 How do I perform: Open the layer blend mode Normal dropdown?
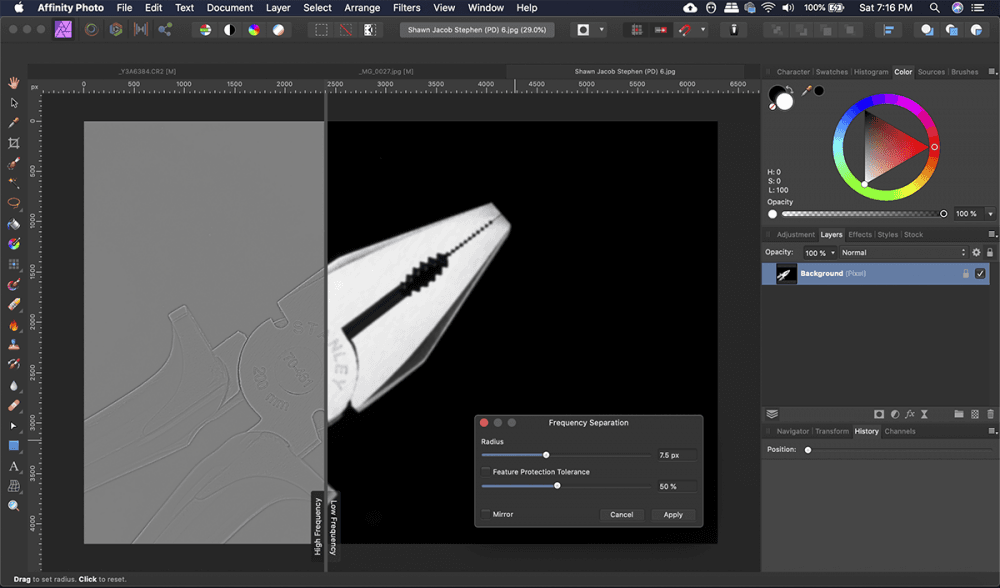tap(904, 253)
